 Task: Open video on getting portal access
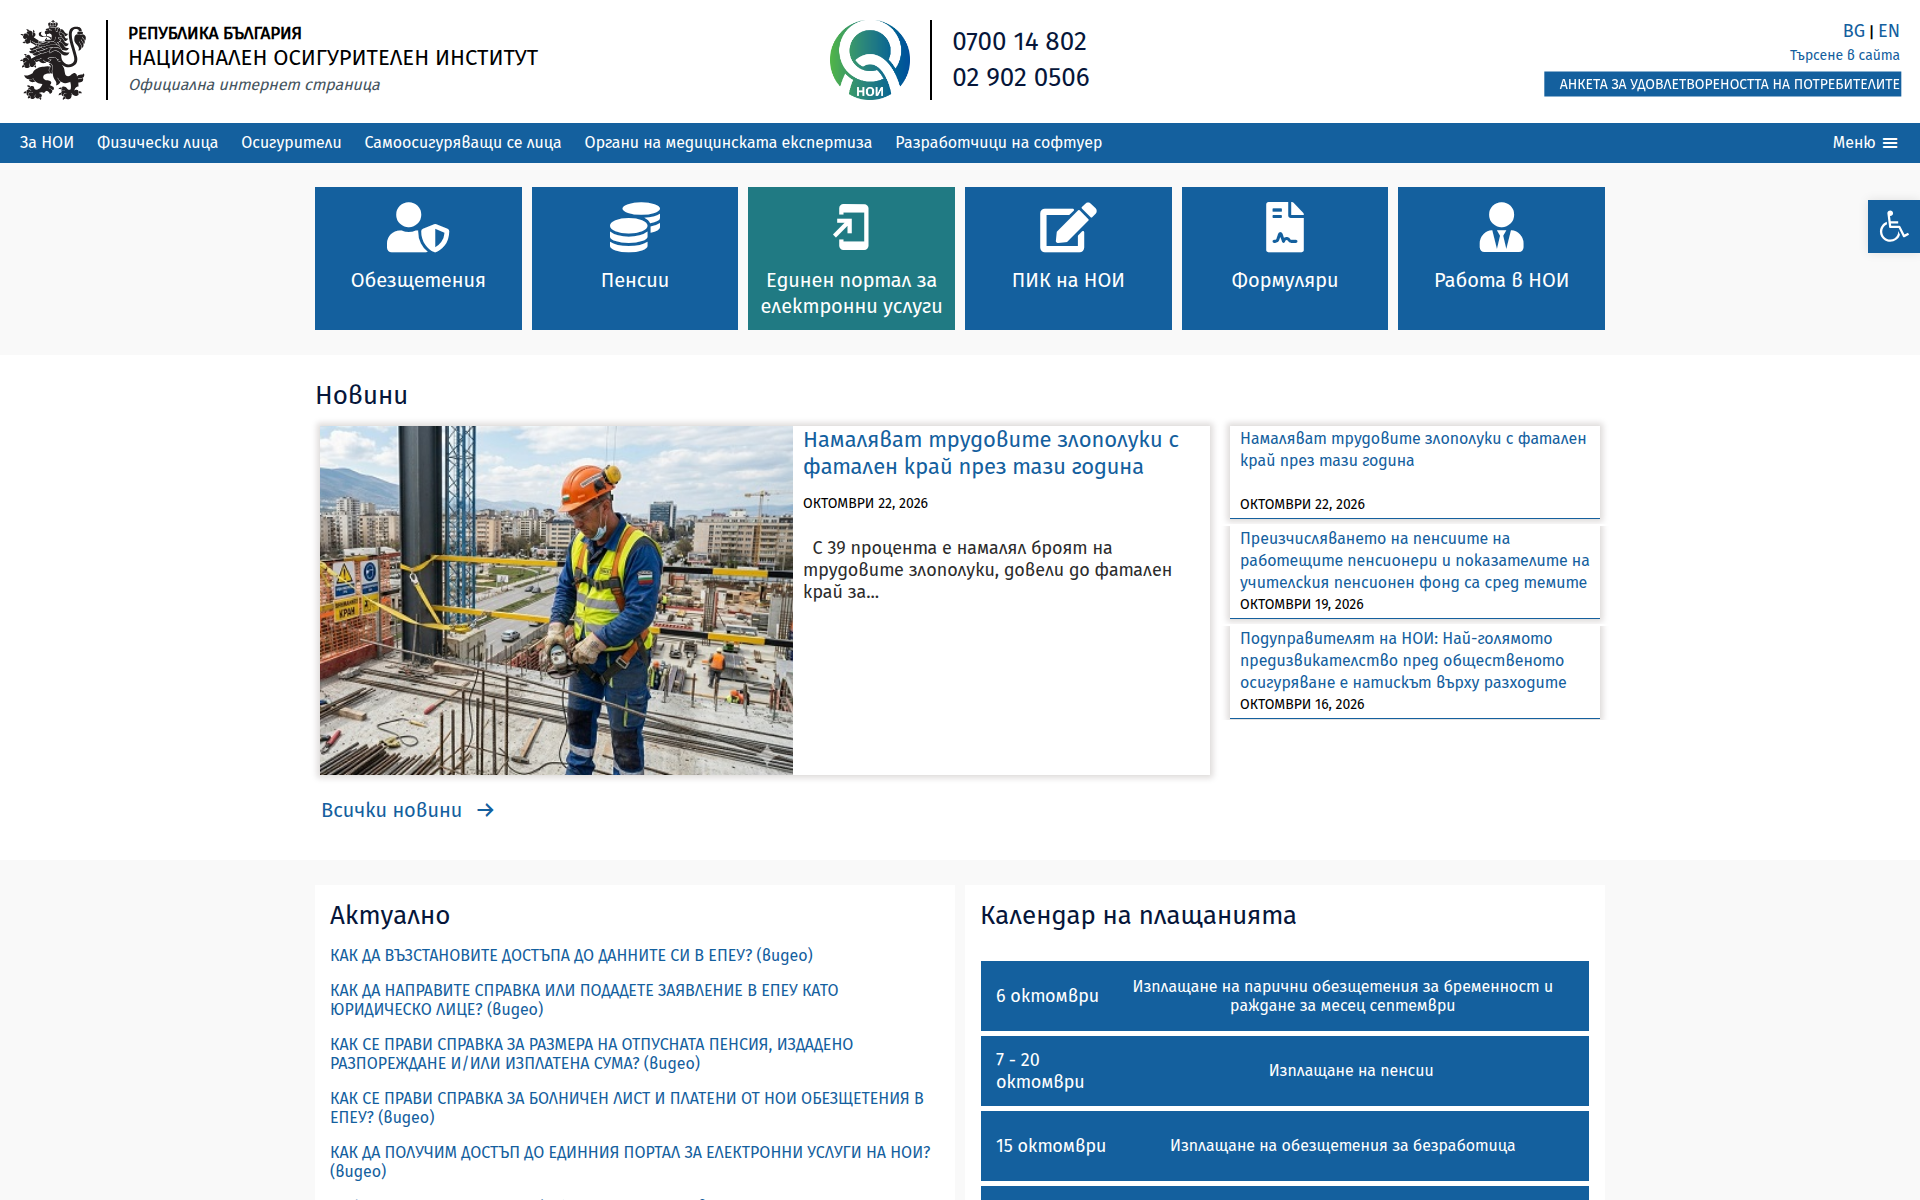(630, 1162)
